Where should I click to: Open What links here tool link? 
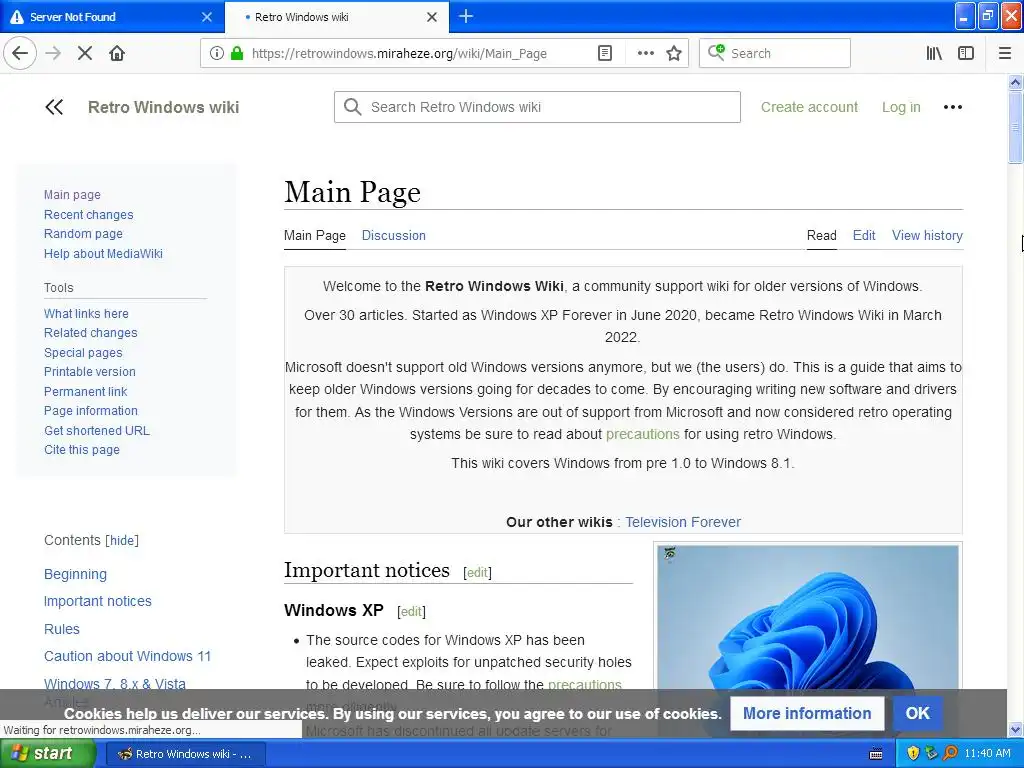coord(86,313)
